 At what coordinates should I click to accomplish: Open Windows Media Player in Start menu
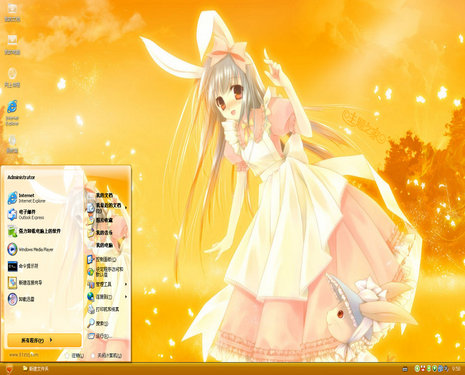coord(30,249)
